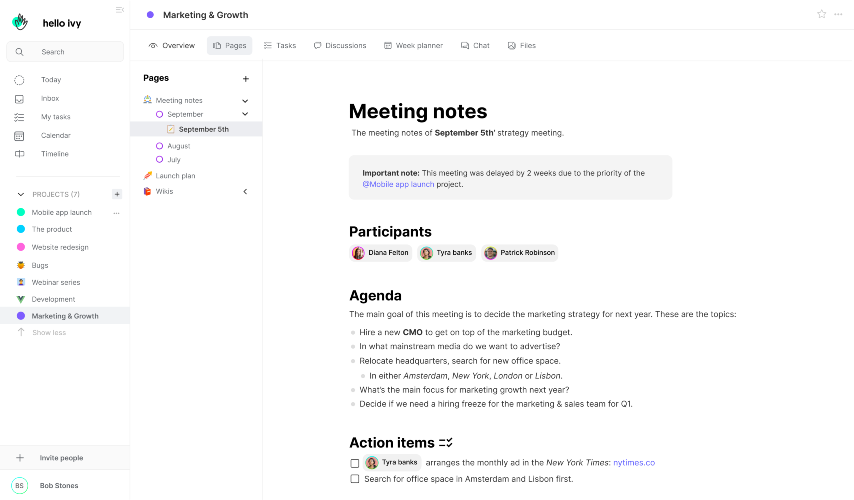Click the Launch plan rocket icon
854x500 pixels.
click(x=147, y=175)
